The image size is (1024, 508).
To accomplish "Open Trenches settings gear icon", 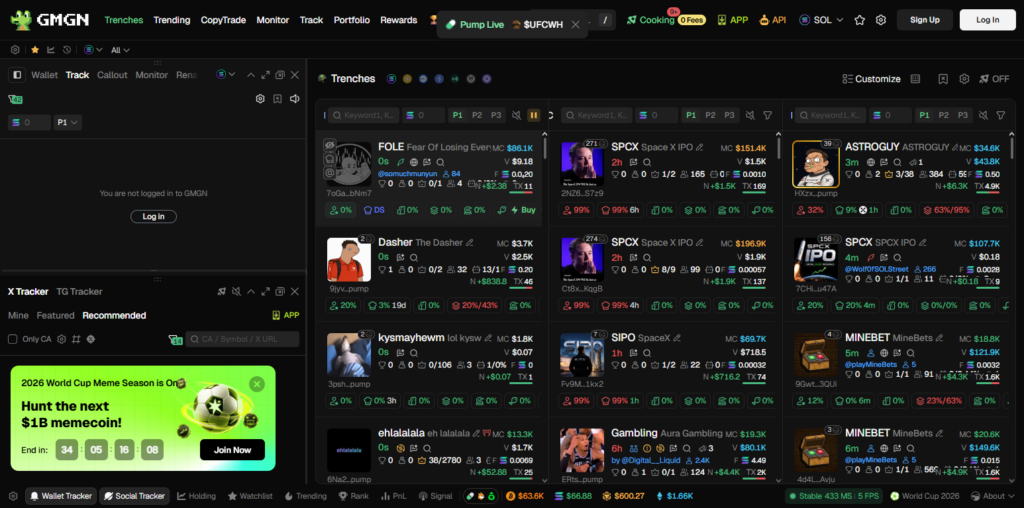I will [964, 79].
